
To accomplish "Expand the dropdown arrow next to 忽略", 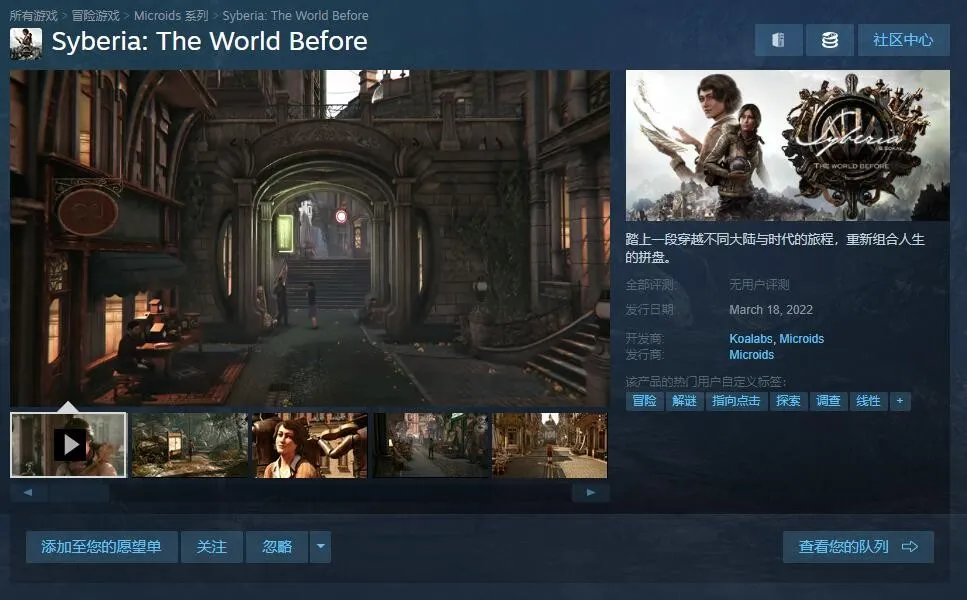I will [320, 547].
